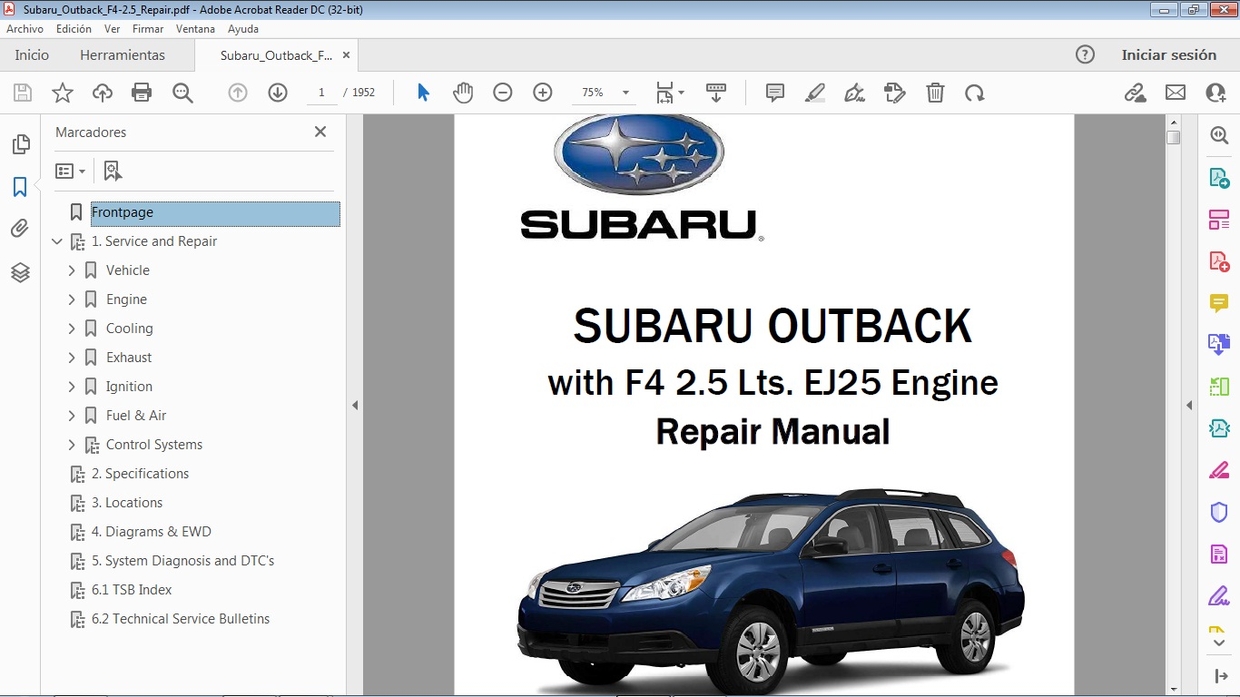The height and width of the screenshot is (697, 1240).
Task: Click Zoom In on the toolbar
Action: 542,92
